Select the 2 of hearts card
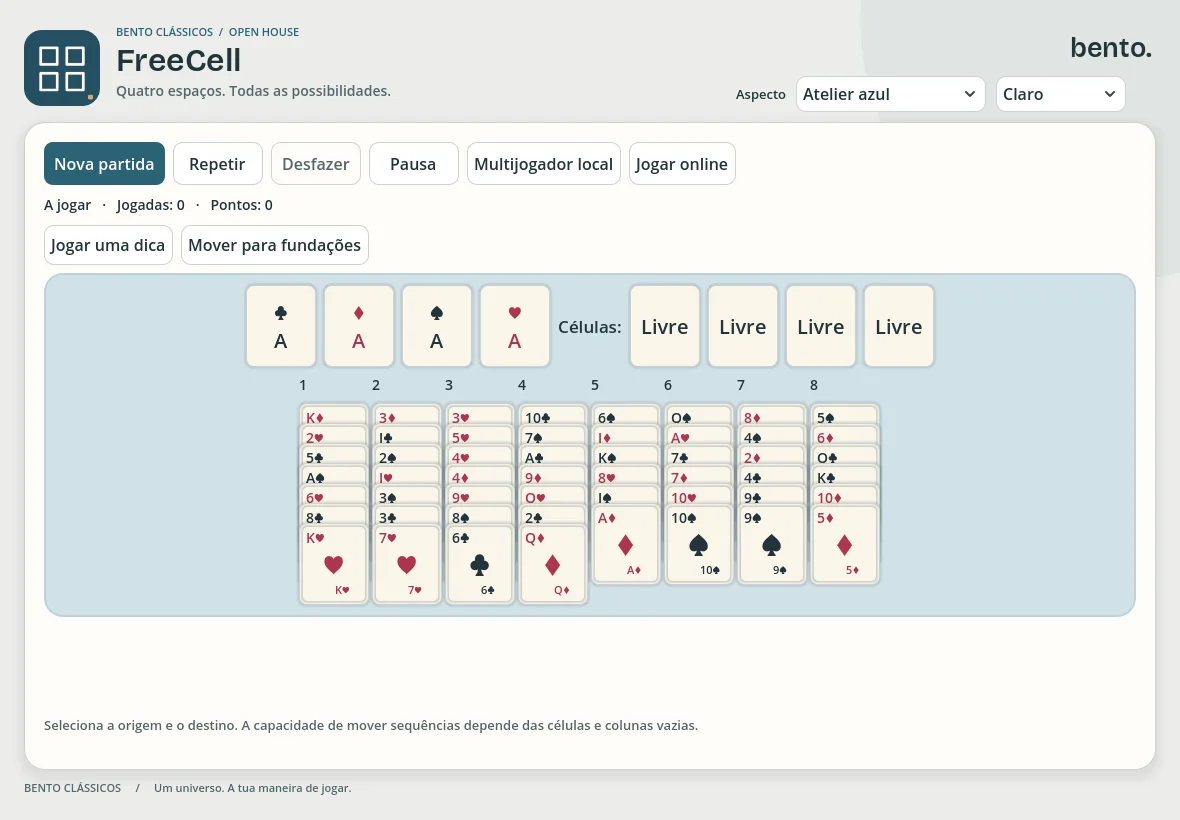 tap(334, 436)
